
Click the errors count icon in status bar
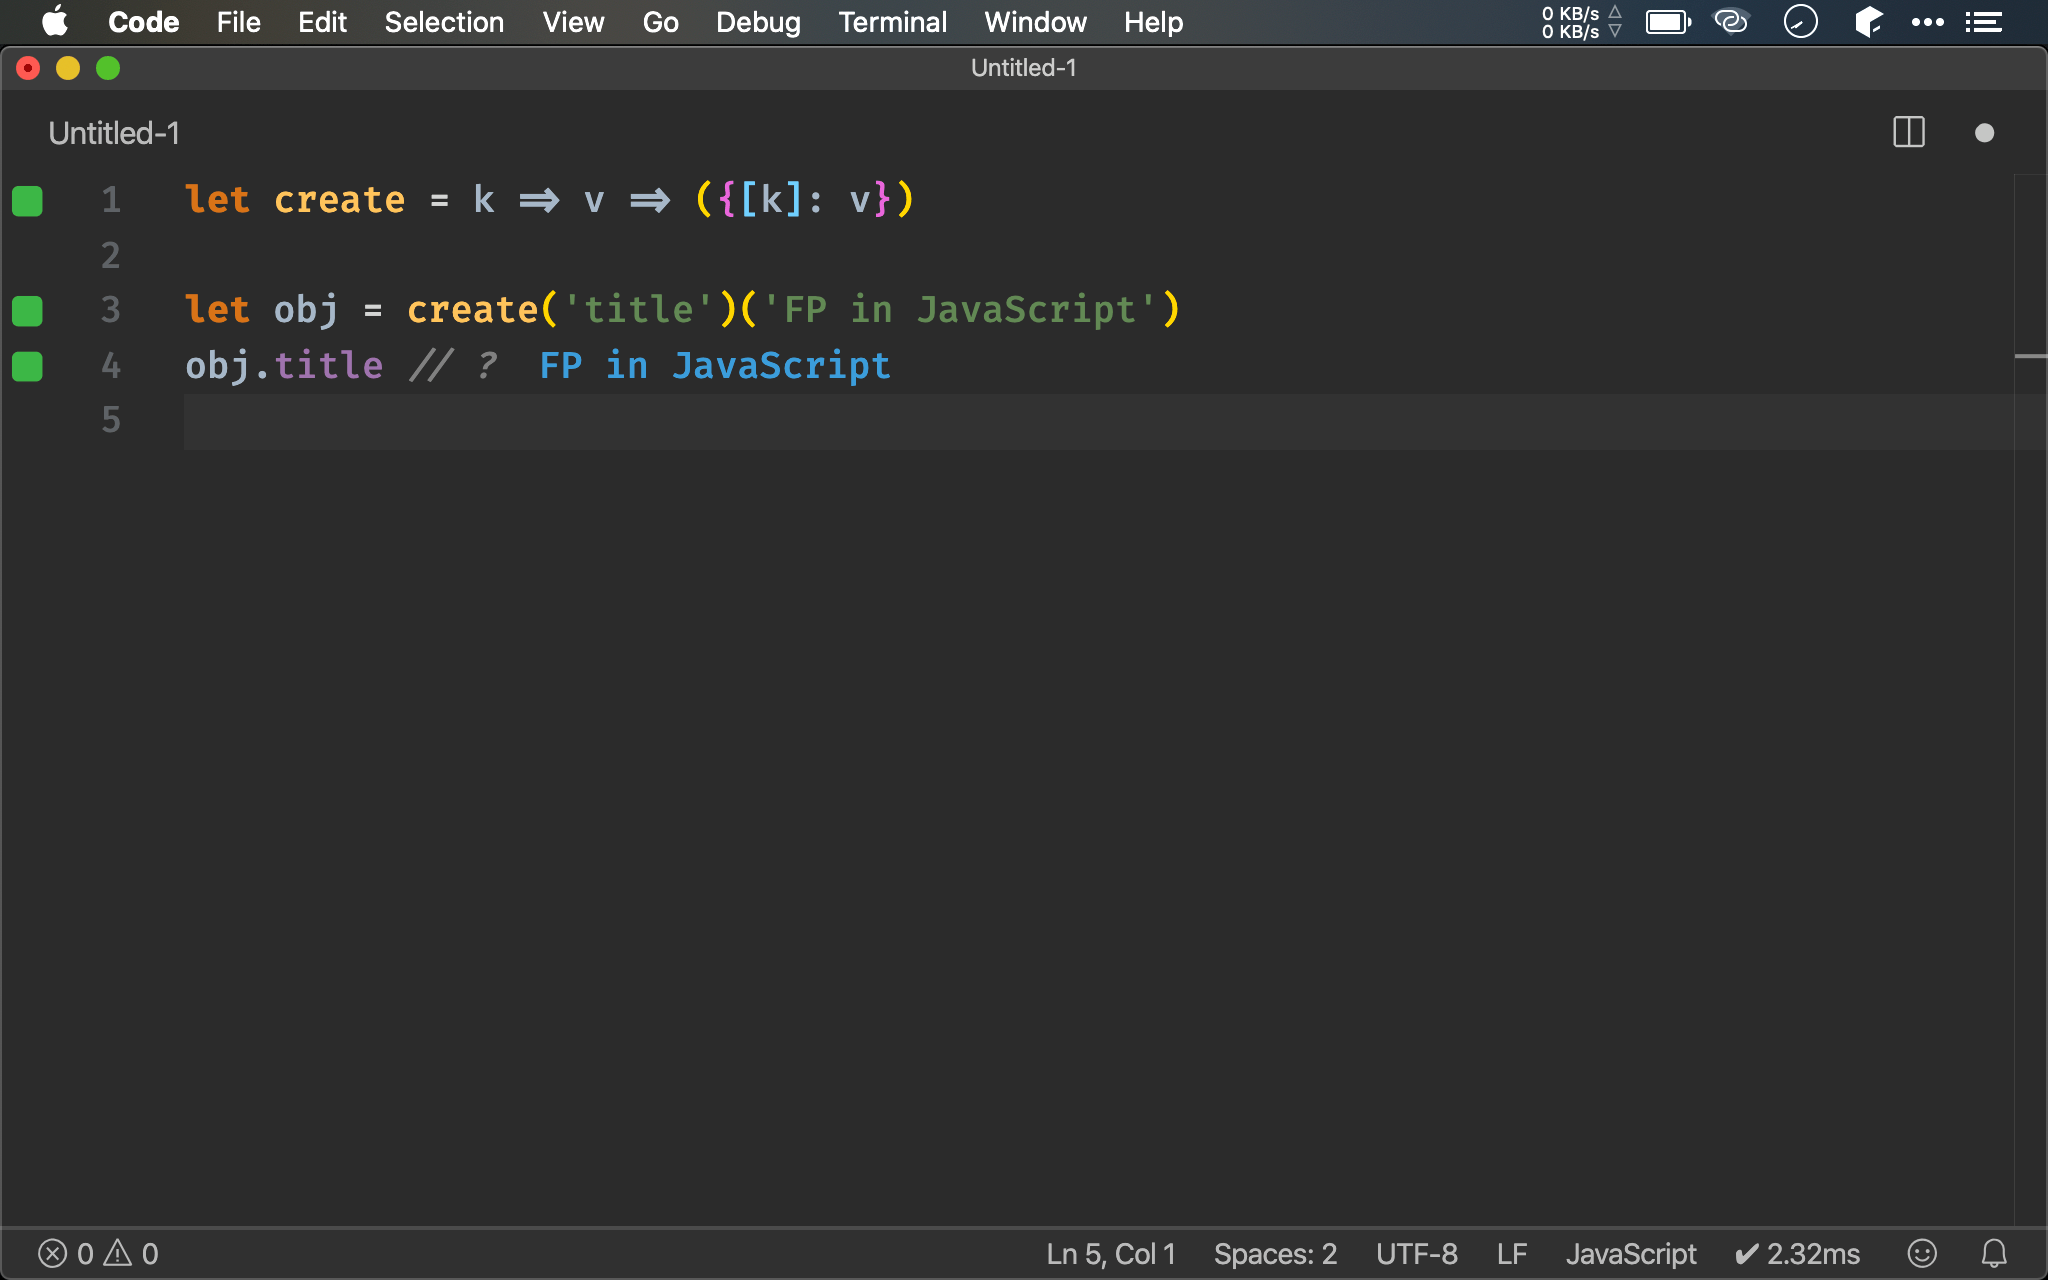(53, 1253)
